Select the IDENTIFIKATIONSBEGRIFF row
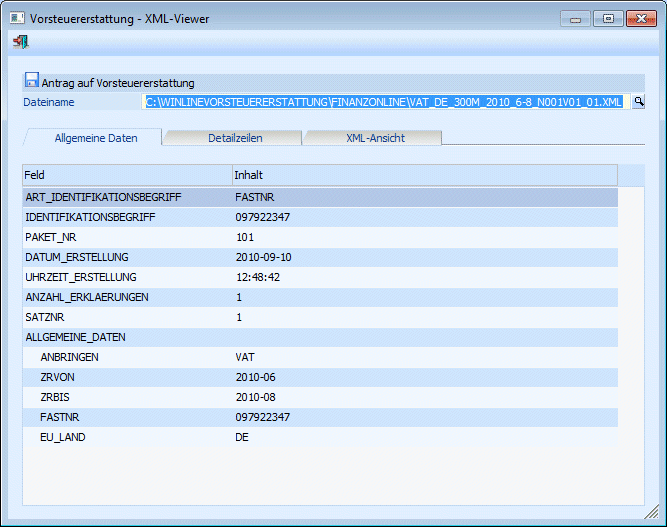 coord(90,217)
